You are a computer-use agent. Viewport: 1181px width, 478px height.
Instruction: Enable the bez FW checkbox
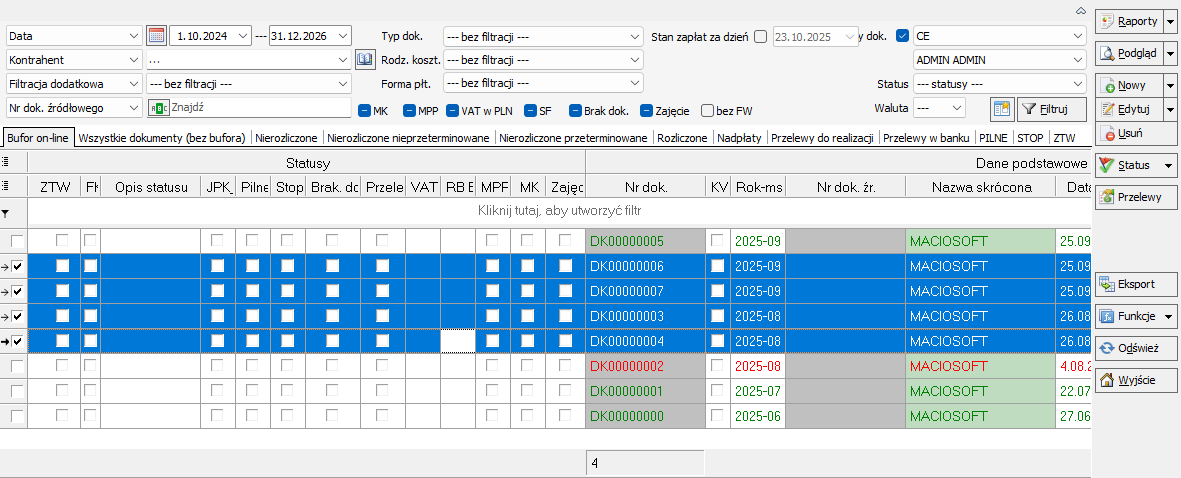pos(707,111)
